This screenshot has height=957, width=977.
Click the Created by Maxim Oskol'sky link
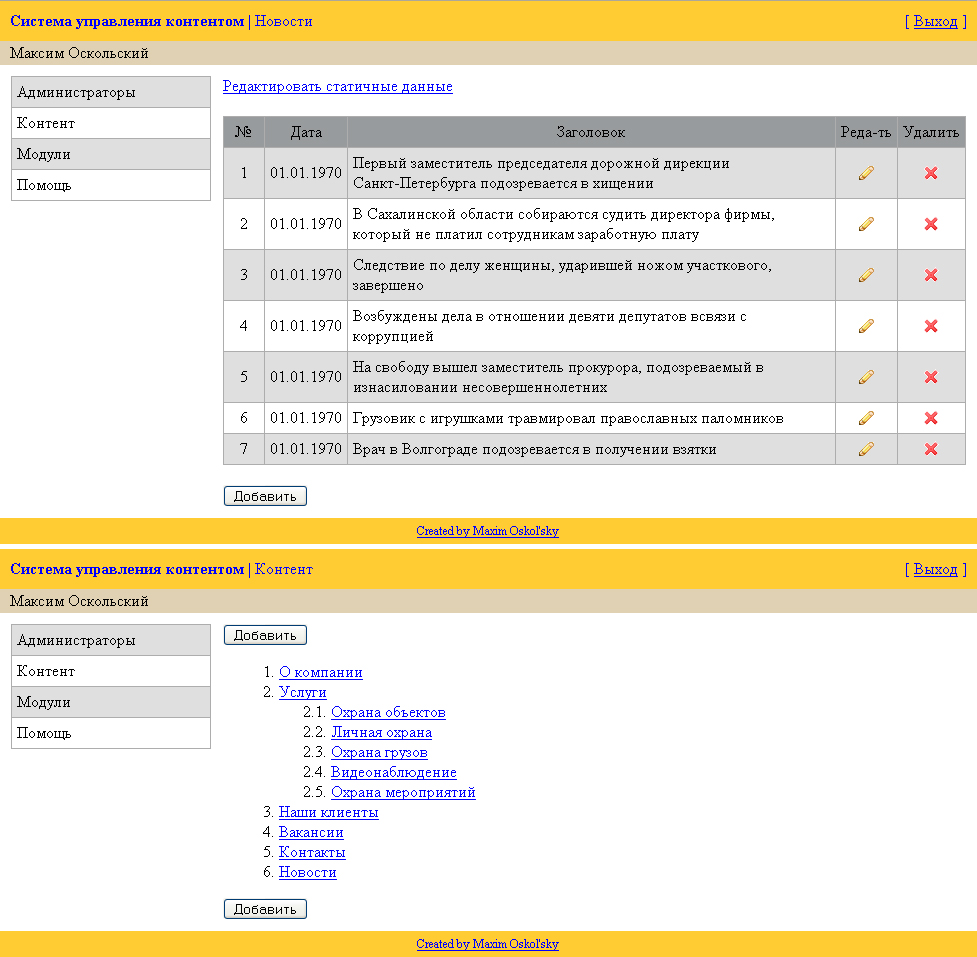(488, 531)
